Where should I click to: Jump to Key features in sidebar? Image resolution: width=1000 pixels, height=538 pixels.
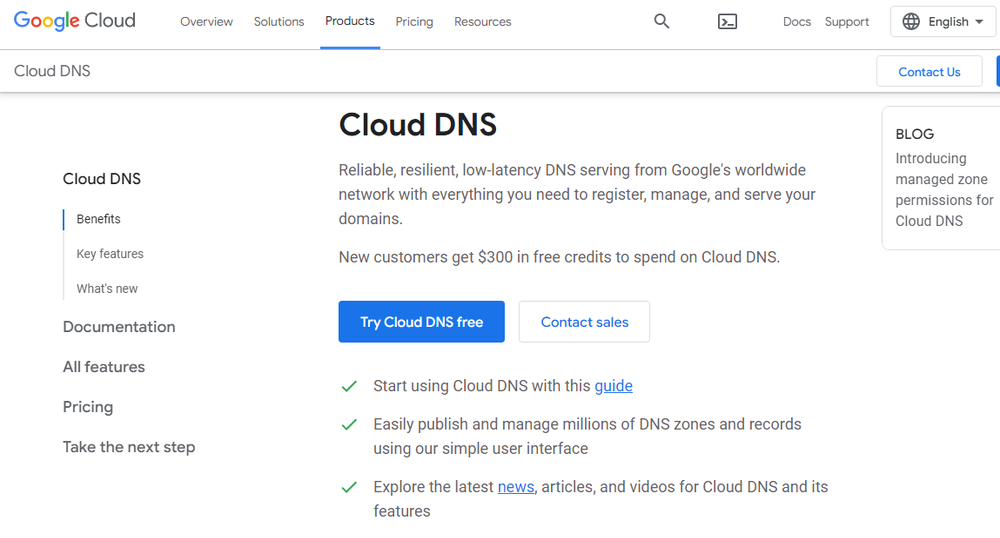pos(110,254)
